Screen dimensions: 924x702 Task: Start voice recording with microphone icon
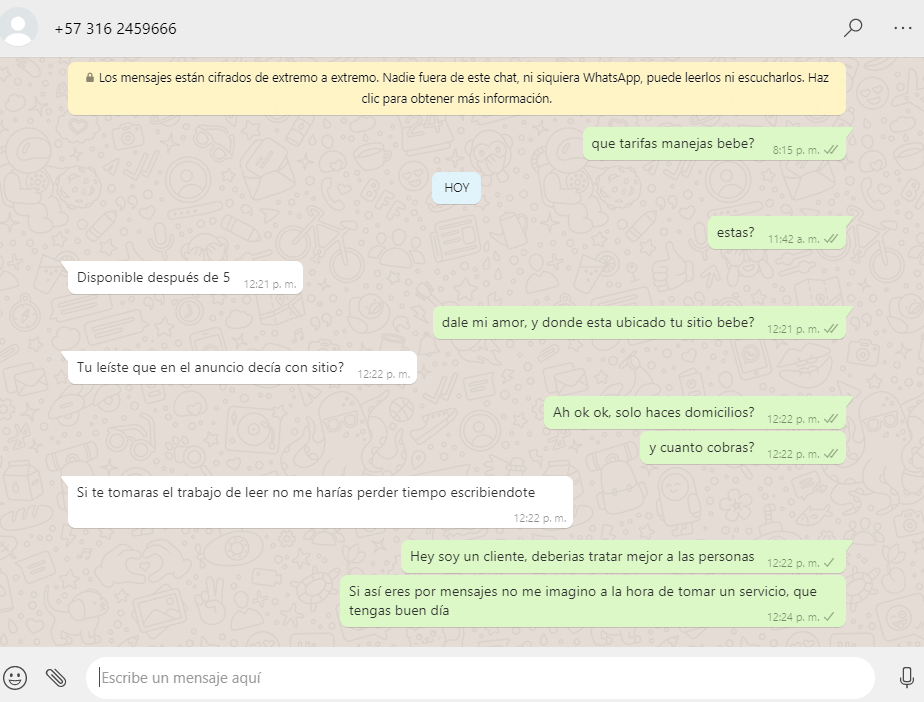coord(907,678)
